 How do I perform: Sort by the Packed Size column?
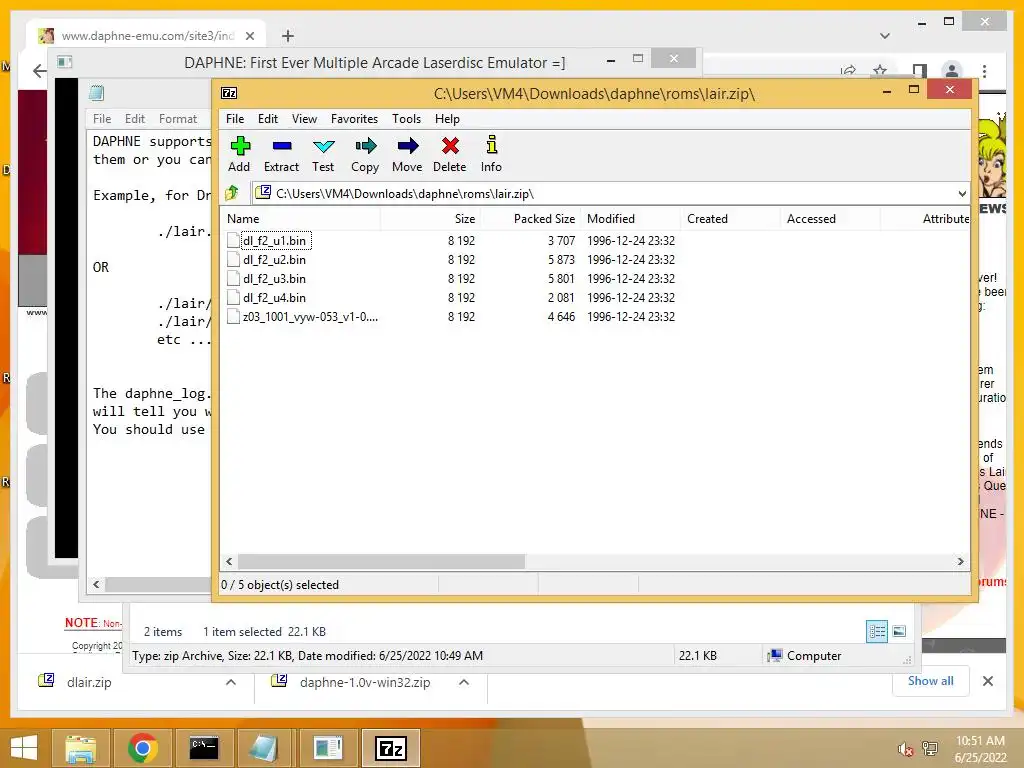[x=530, y=219]
